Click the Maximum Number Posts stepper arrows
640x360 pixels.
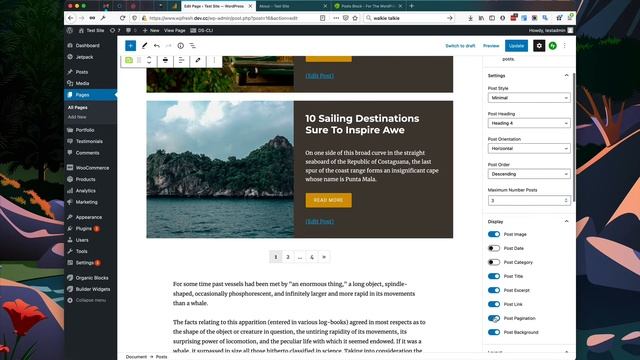pos(566,200)
